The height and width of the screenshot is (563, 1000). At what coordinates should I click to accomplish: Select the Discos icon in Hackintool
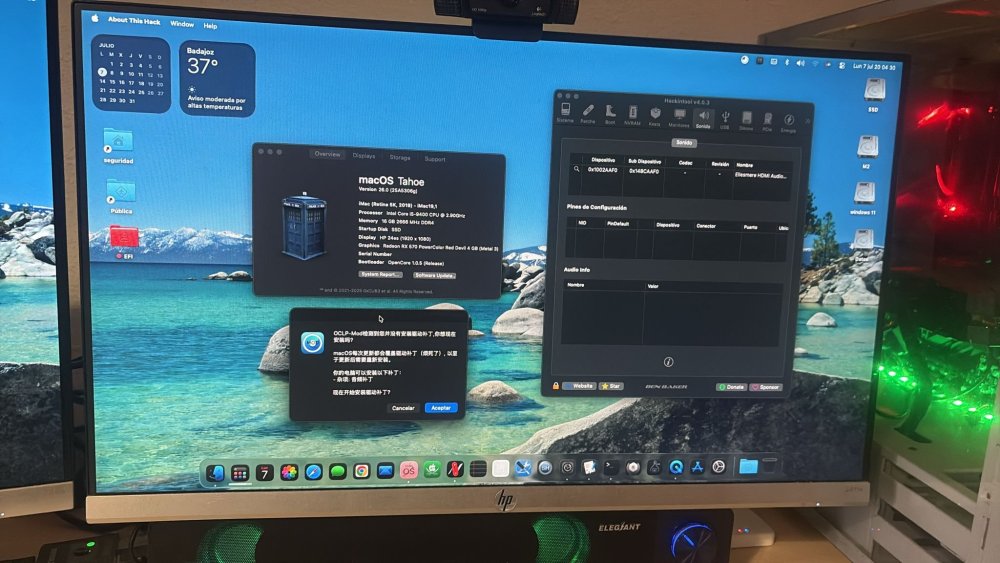tap(746, 119)
